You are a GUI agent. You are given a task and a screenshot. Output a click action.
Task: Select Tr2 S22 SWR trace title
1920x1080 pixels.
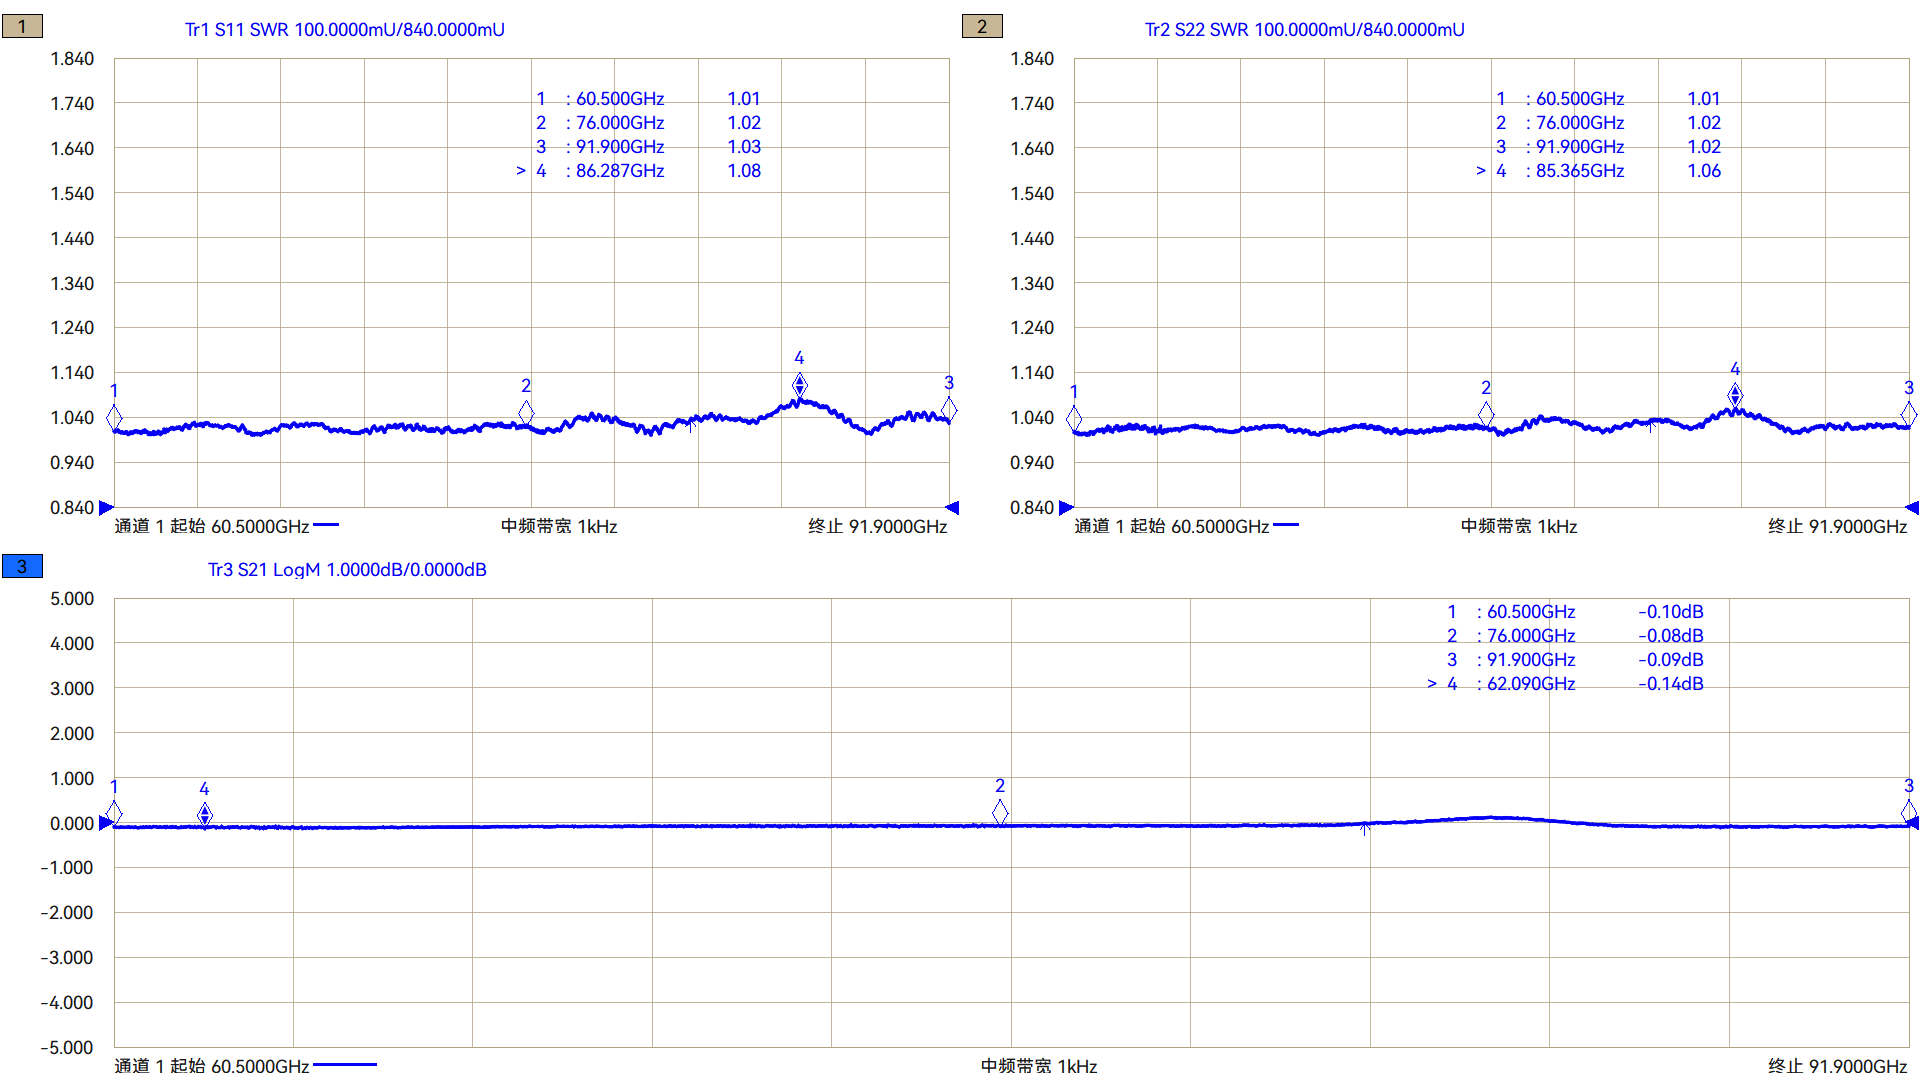(x=1304, y=30)
